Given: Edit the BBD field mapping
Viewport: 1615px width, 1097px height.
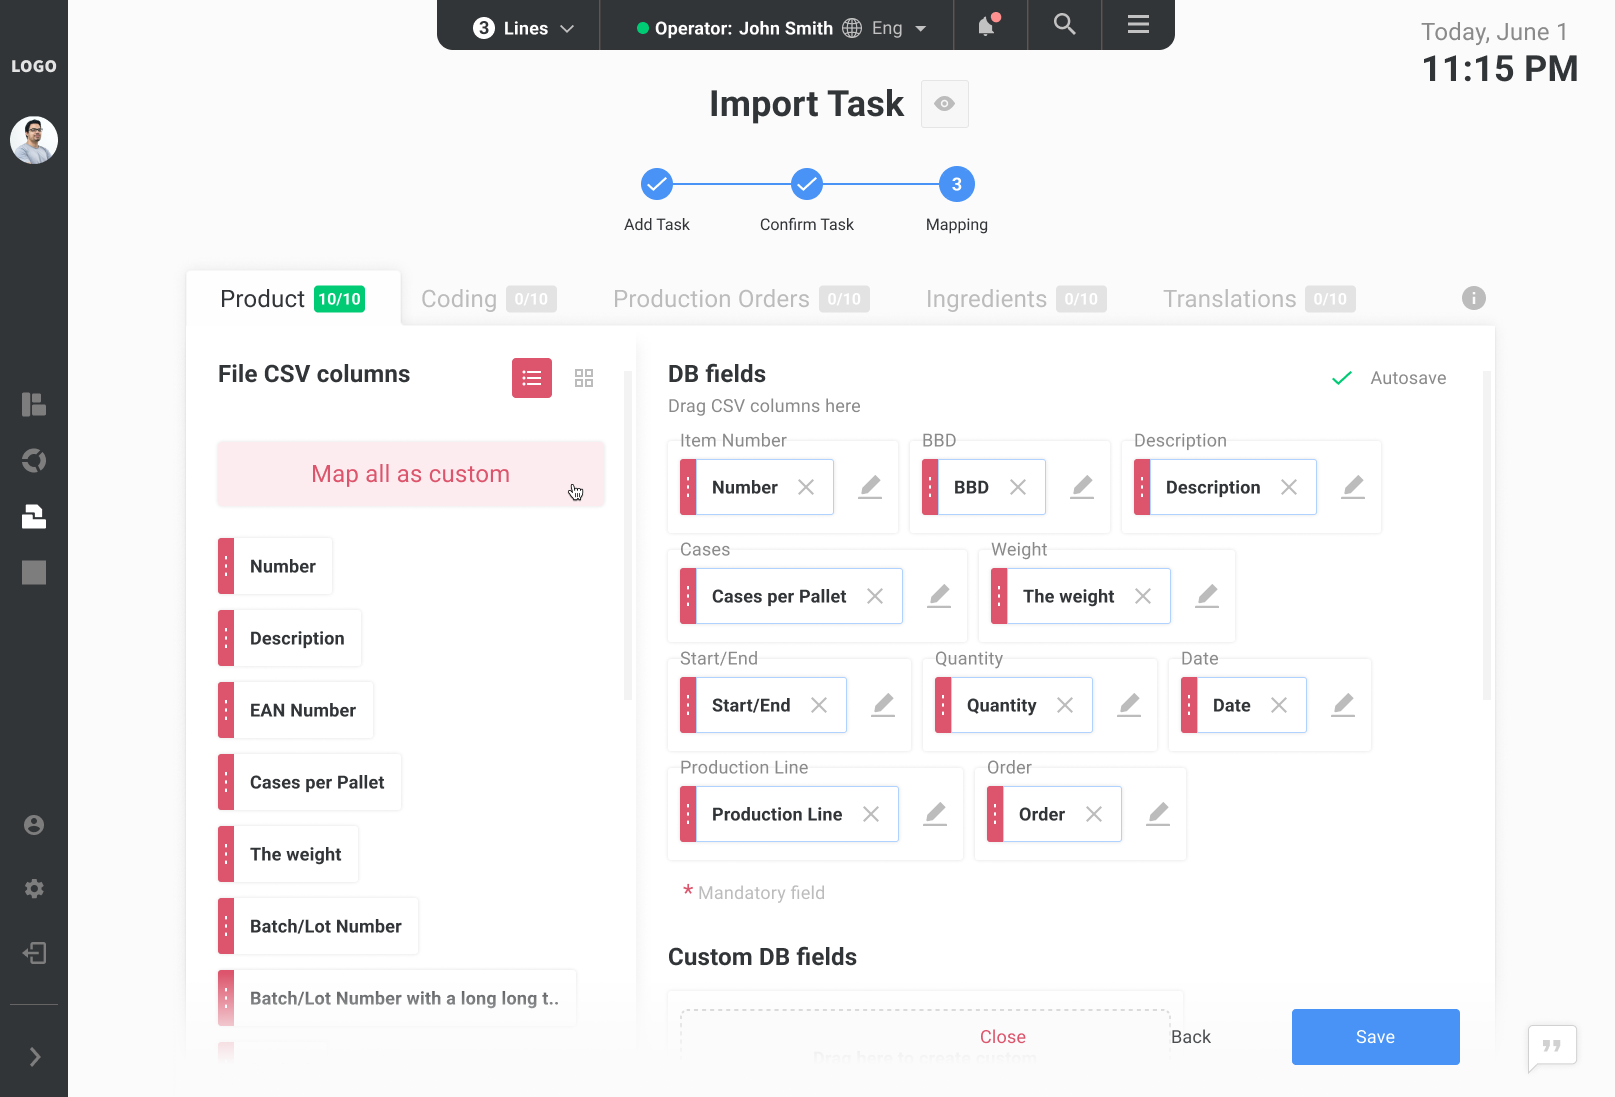Looking at the screenshot, I should (x=1082, y=487).
